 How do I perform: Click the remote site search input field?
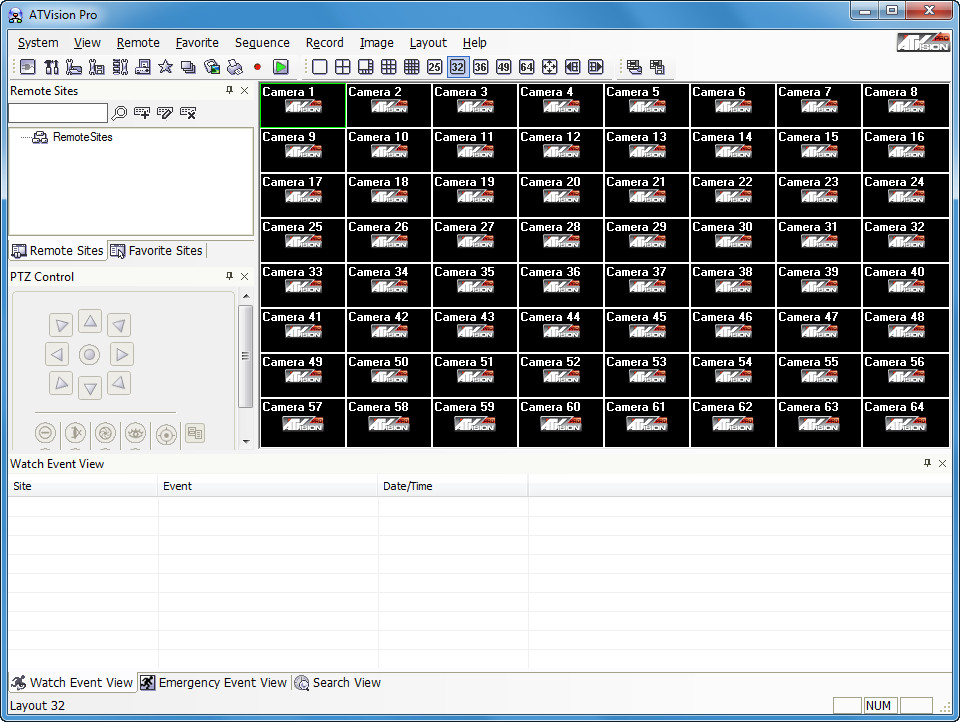pyautogui.click(x=57, y=112)
